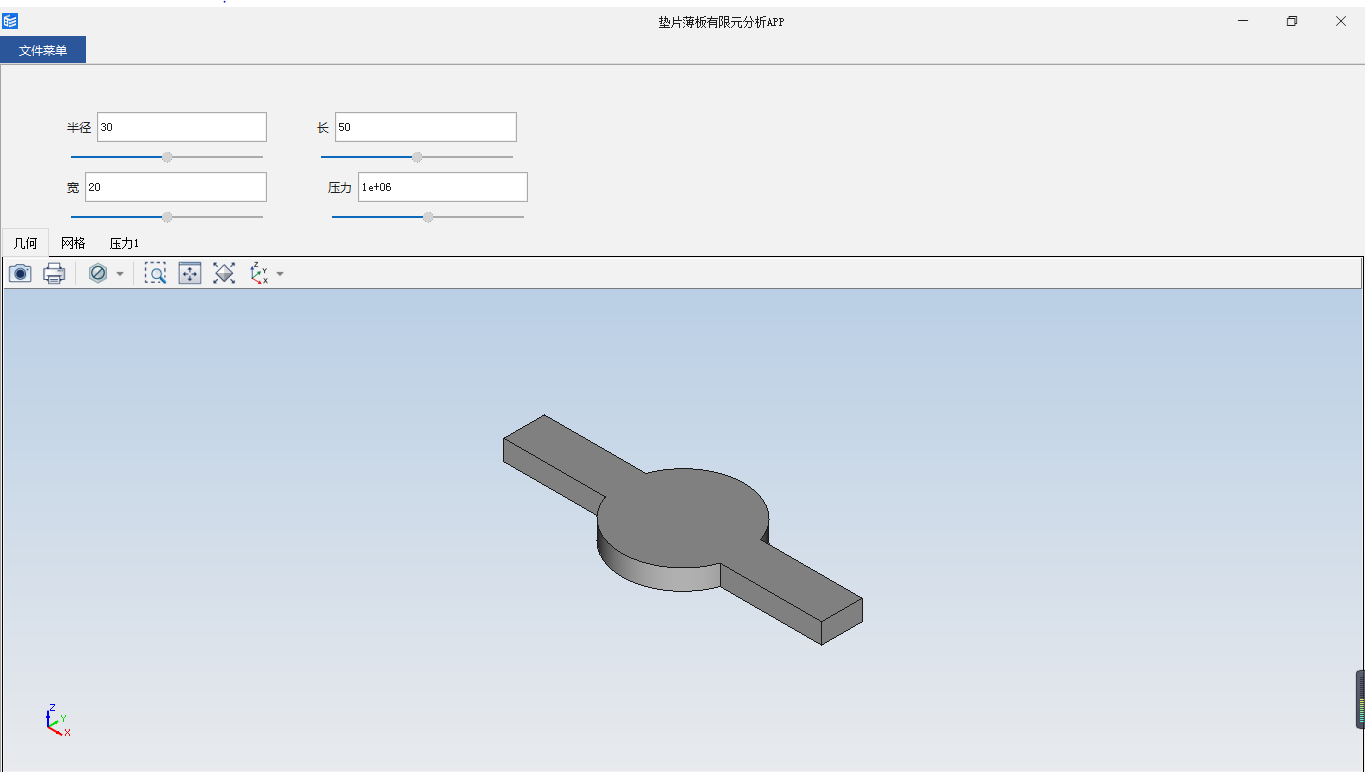Screen dimensions: 1365x772
Task: Activate the zoom box magnifier tool
Action: point(155,273)
